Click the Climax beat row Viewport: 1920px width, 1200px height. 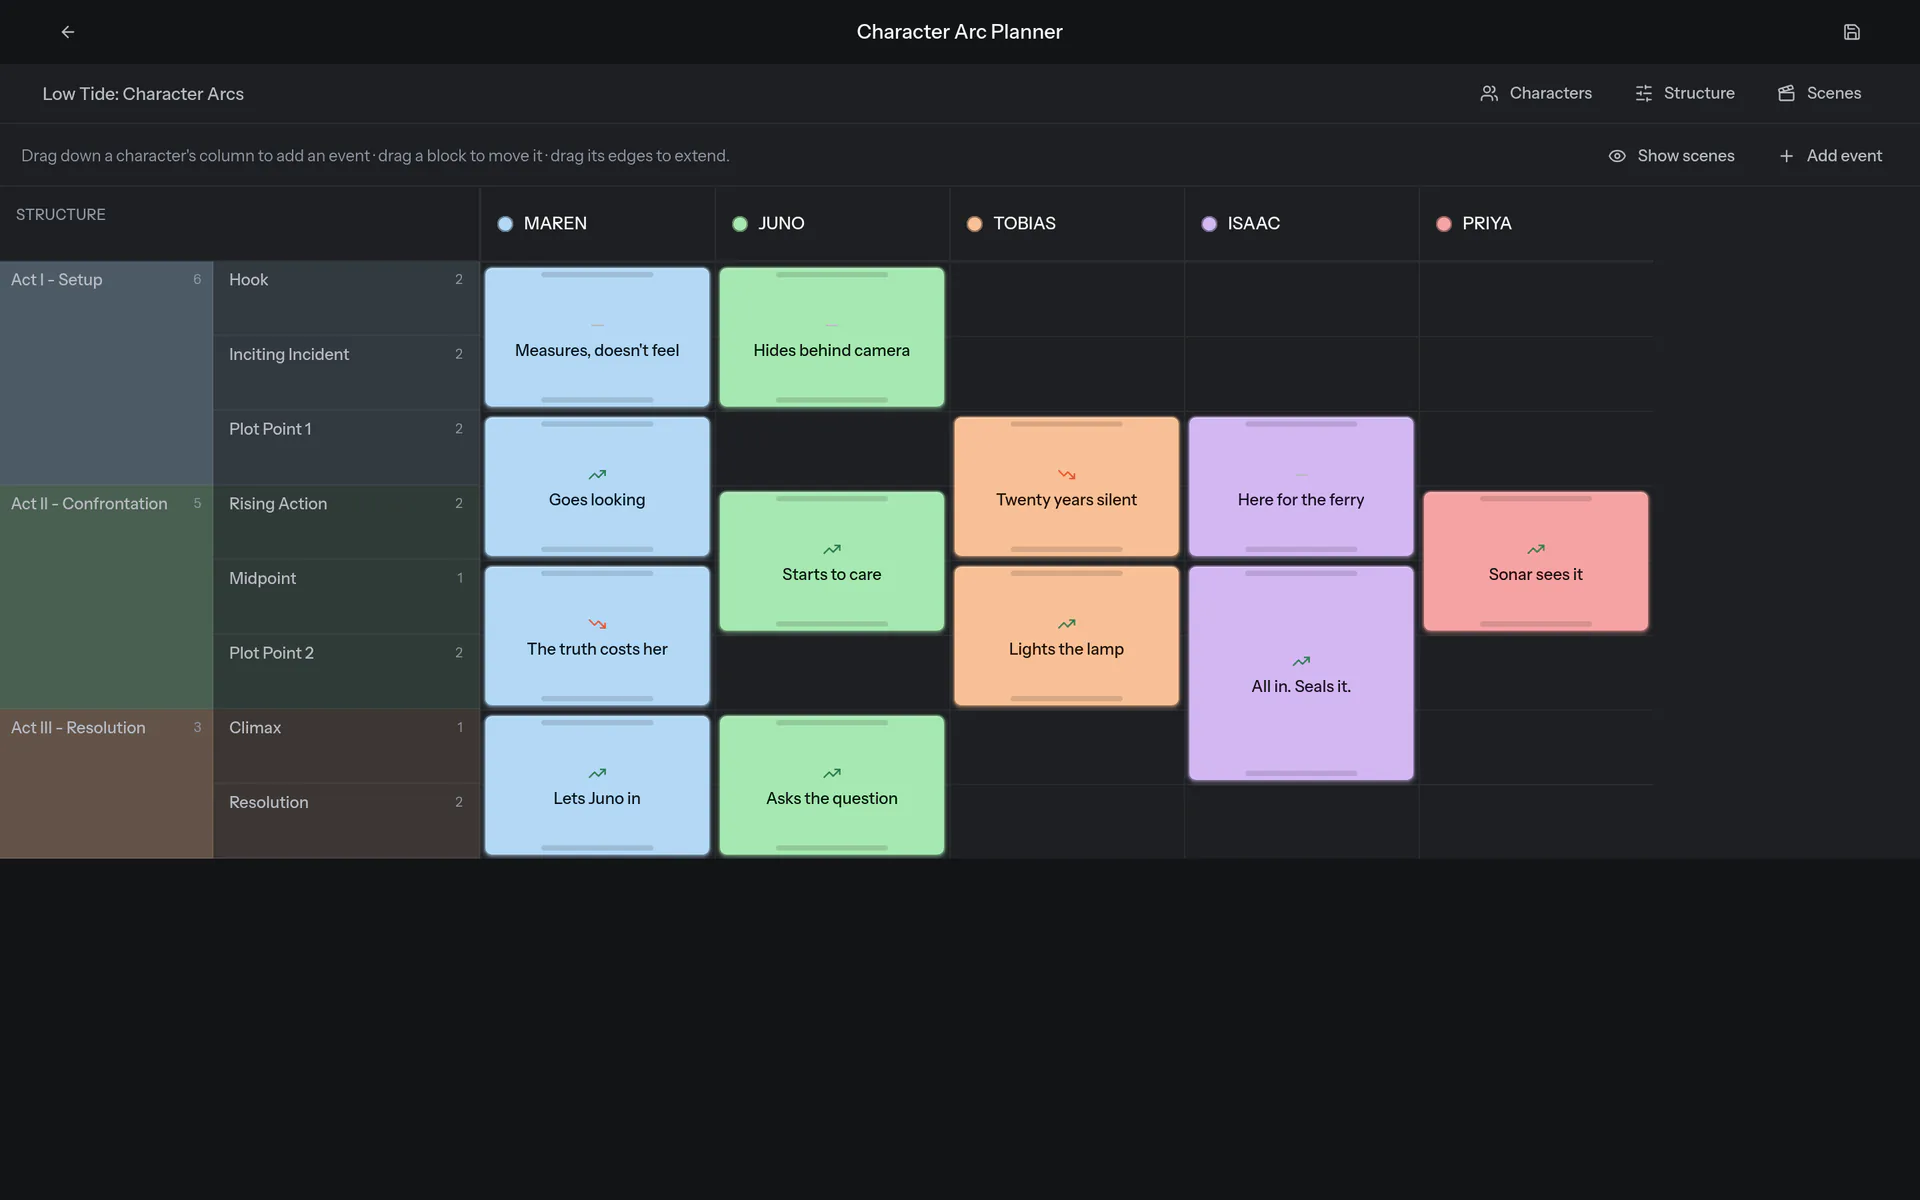tap(346, 747)
